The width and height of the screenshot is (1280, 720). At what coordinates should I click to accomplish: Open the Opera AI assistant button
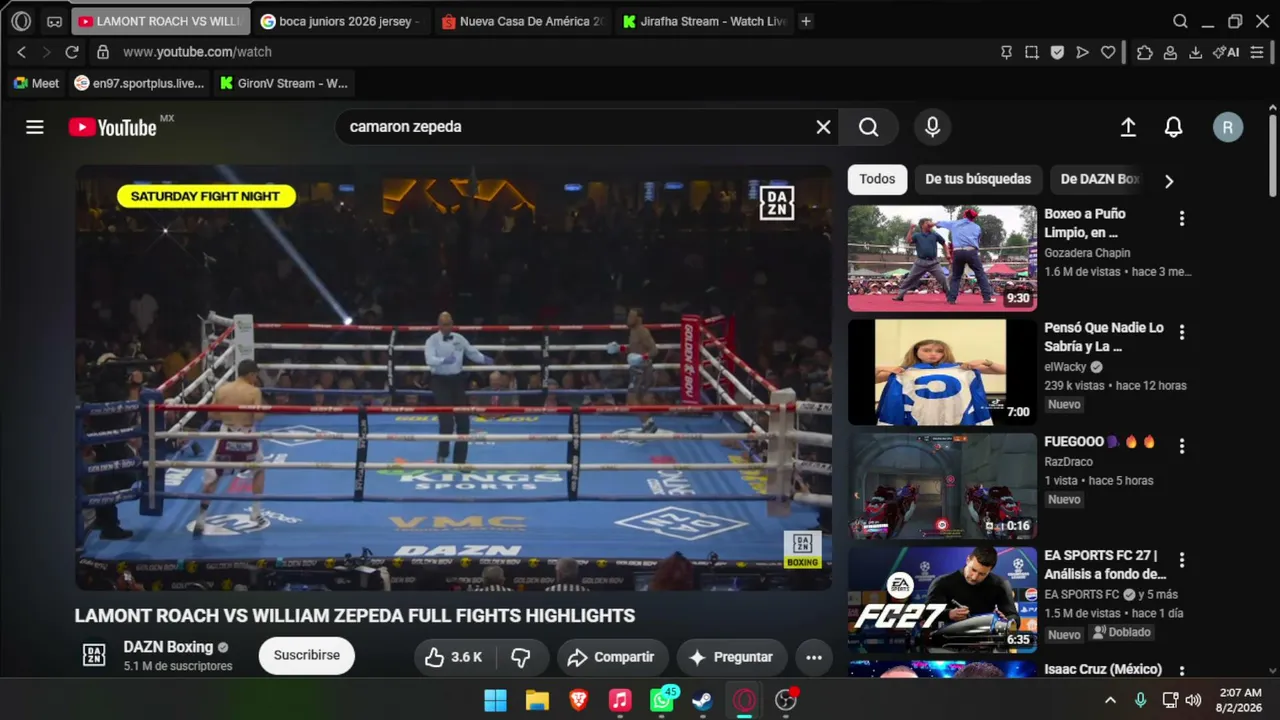[1226, 52]
